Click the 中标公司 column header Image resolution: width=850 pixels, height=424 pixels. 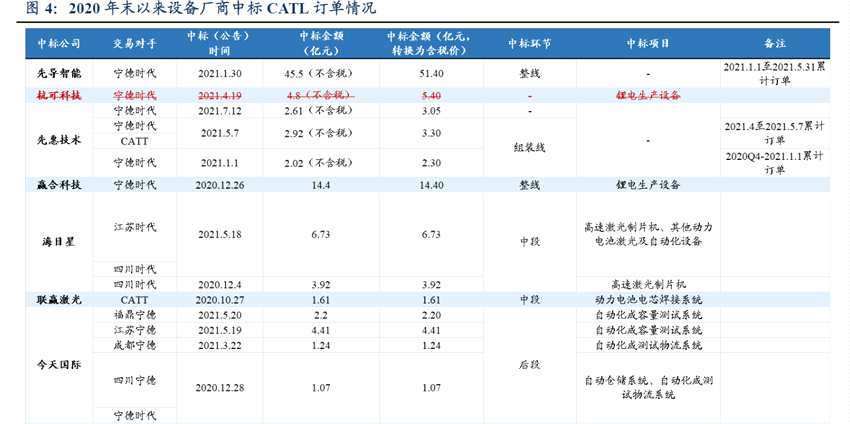pos(59,44)
